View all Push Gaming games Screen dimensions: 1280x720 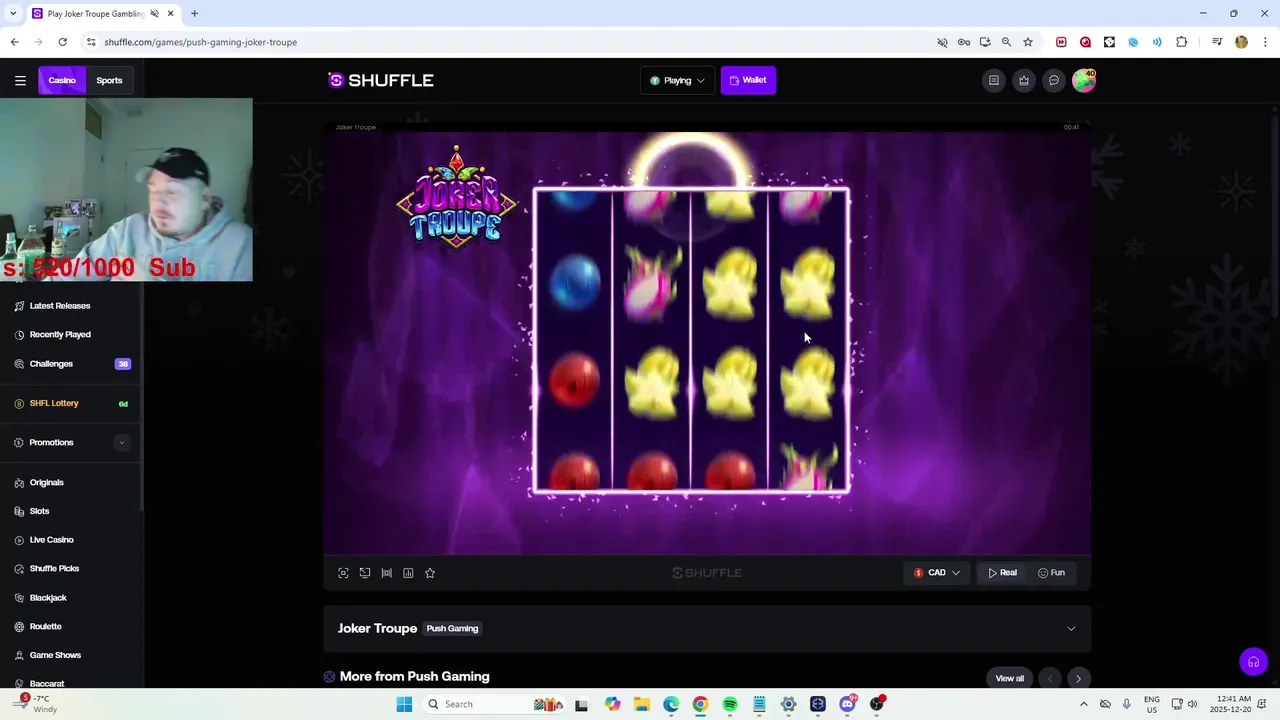point(1010,678)
